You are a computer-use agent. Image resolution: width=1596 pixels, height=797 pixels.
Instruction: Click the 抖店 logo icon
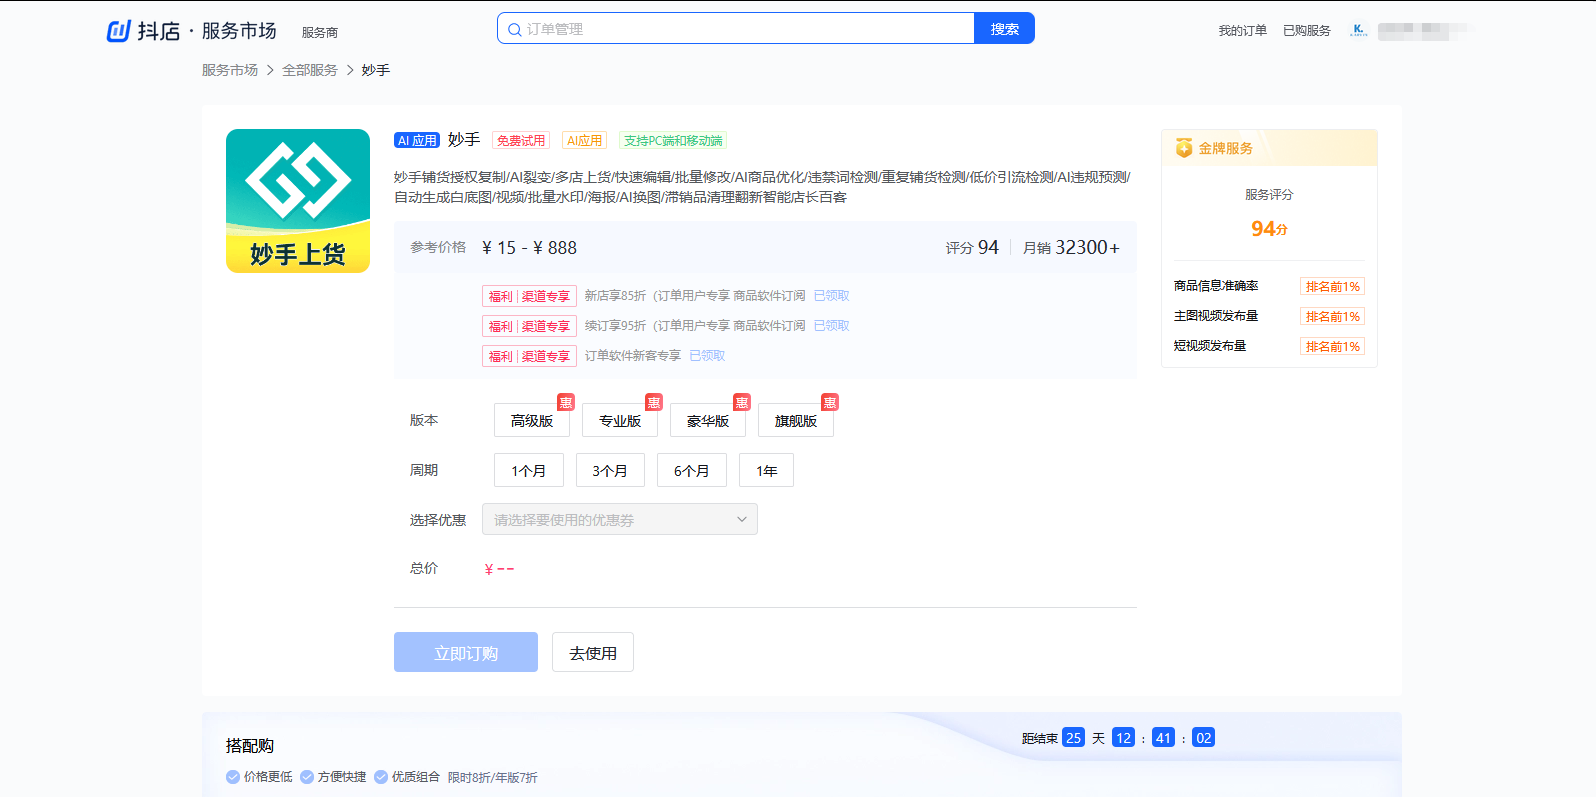[119, 31]
